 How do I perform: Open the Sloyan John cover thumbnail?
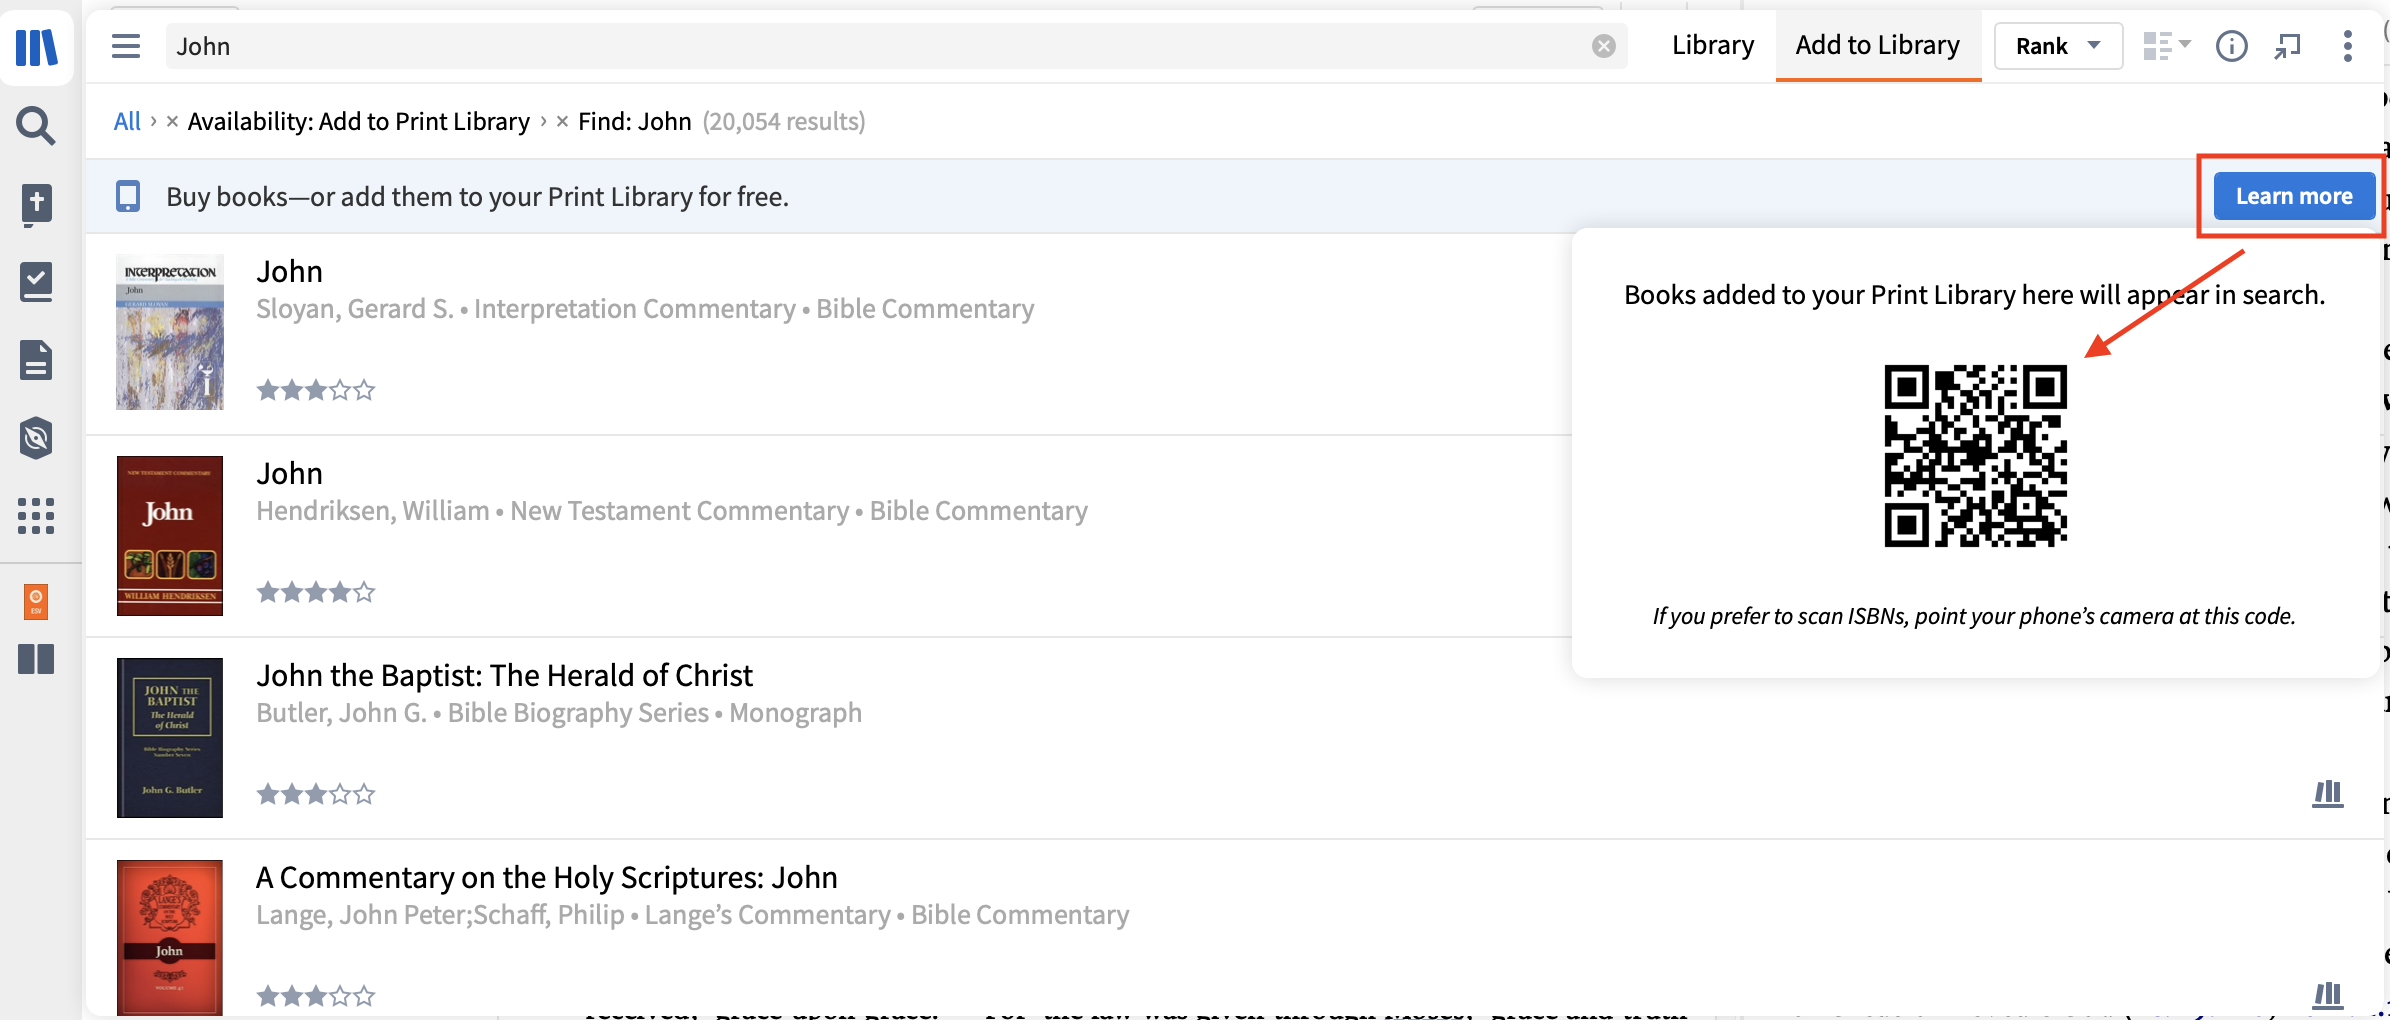(x=170, y=332)
